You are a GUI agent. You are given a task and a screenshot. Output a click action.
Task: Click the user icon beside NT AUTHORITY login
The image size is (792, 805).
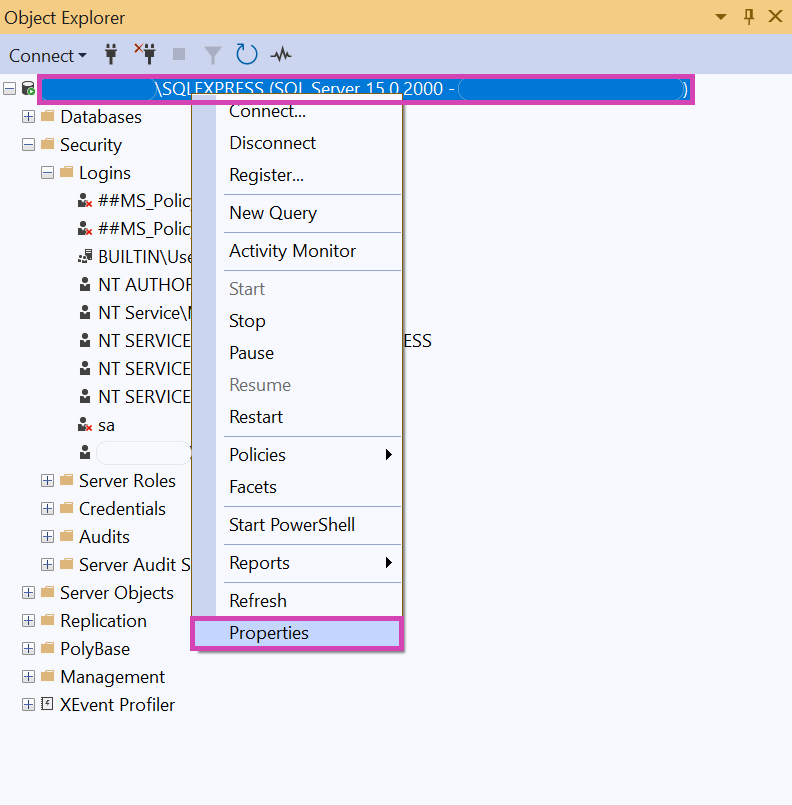[x=85, y=284]
